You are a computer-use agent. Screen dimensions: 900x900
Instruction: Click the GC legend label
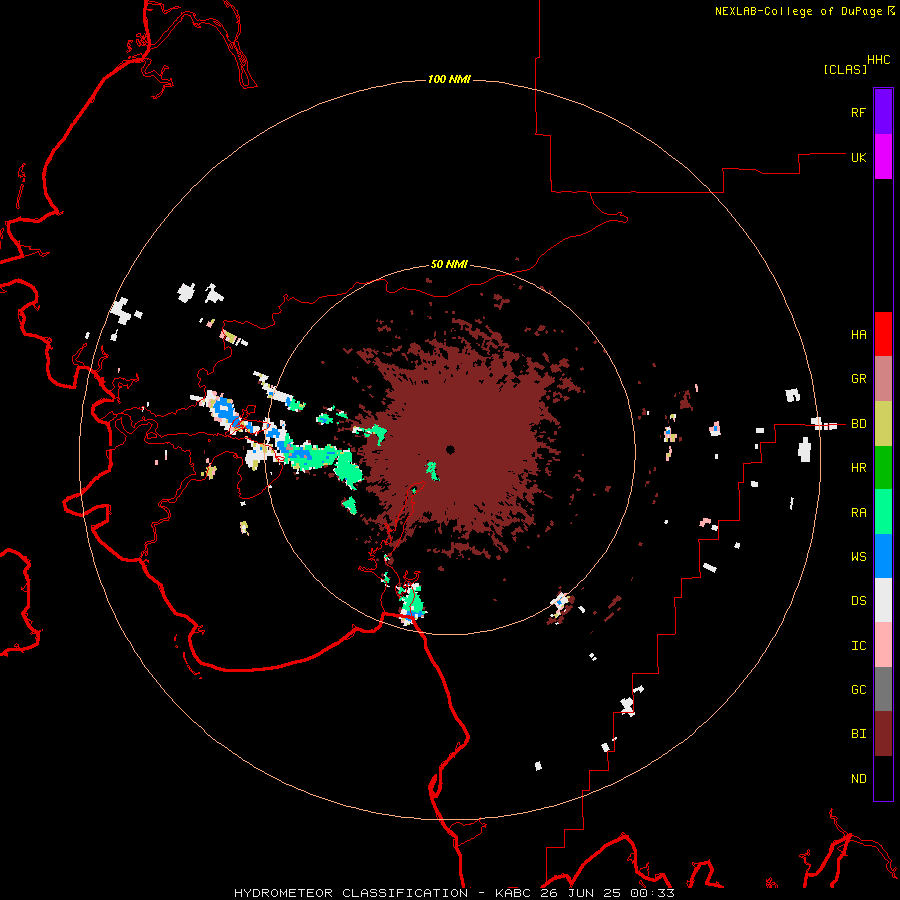click(x=858, y=689)
